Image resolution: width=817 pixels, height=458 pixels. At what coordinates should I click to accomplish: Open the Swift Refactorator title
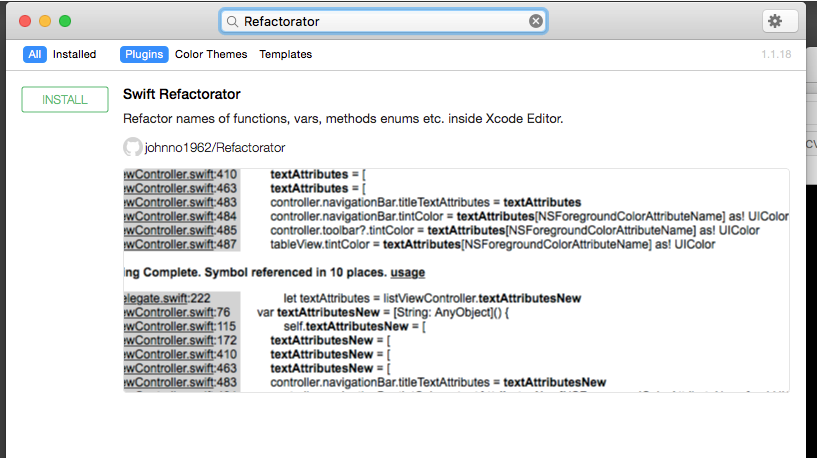coord(182,94)
